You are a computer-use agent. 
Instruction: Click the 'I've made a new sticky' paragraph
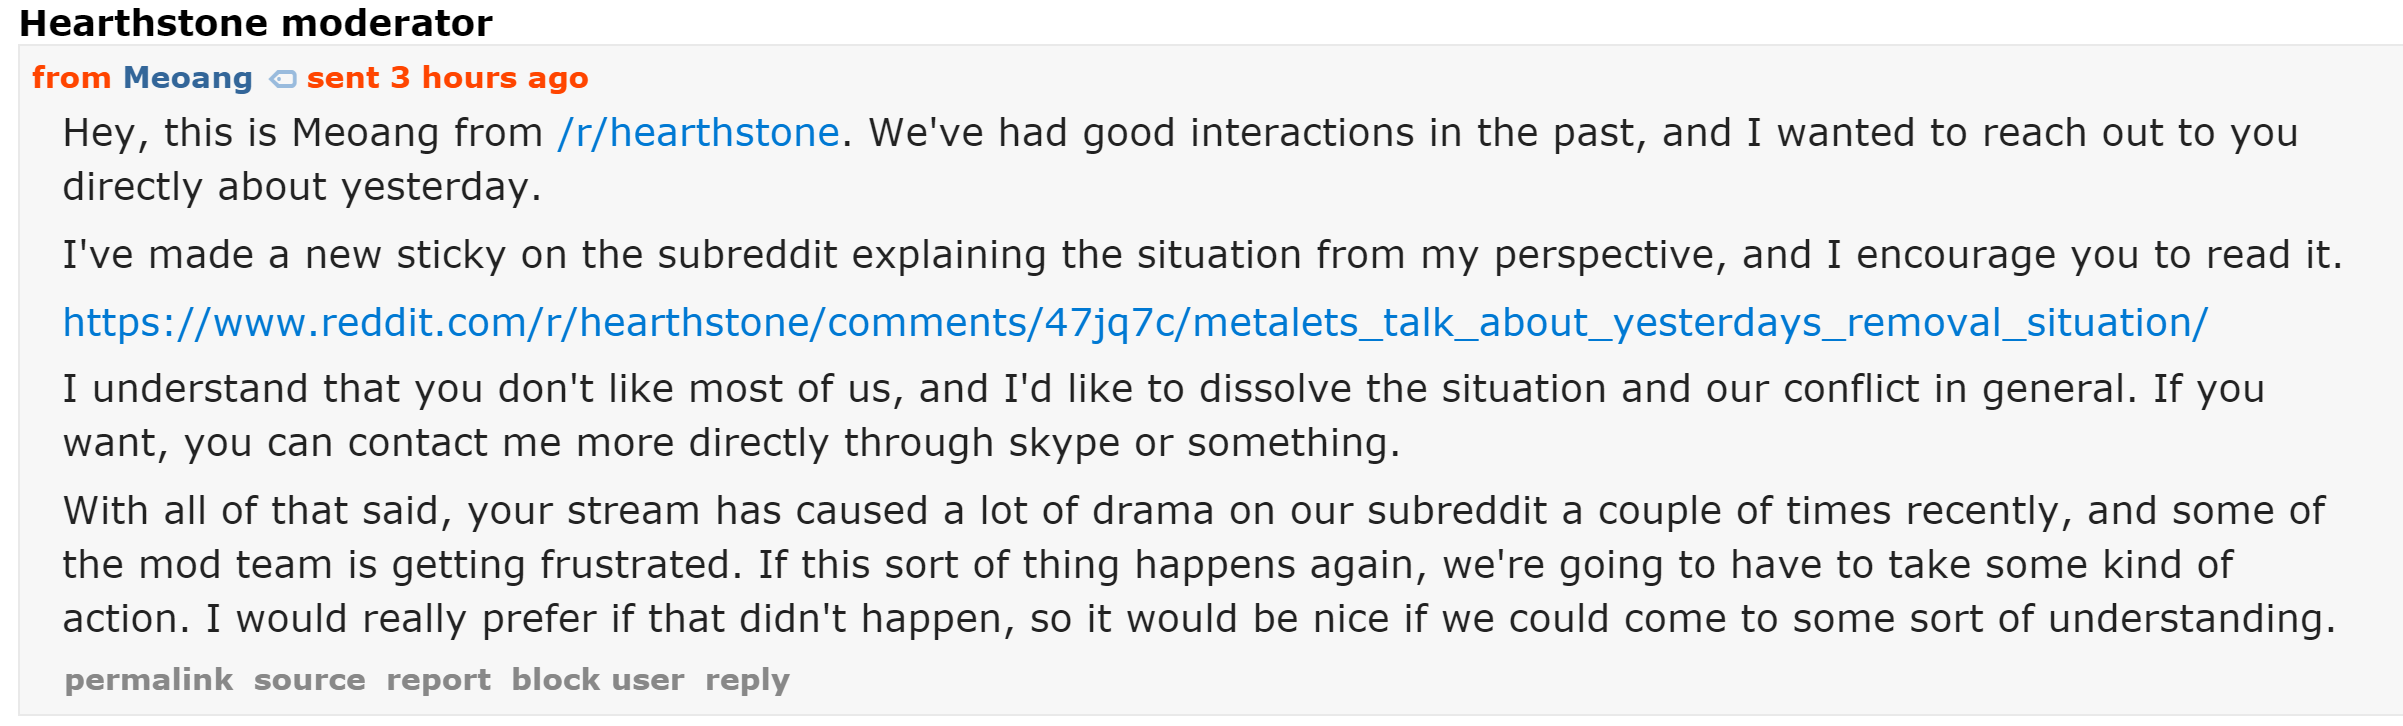tap(1202, 255)
